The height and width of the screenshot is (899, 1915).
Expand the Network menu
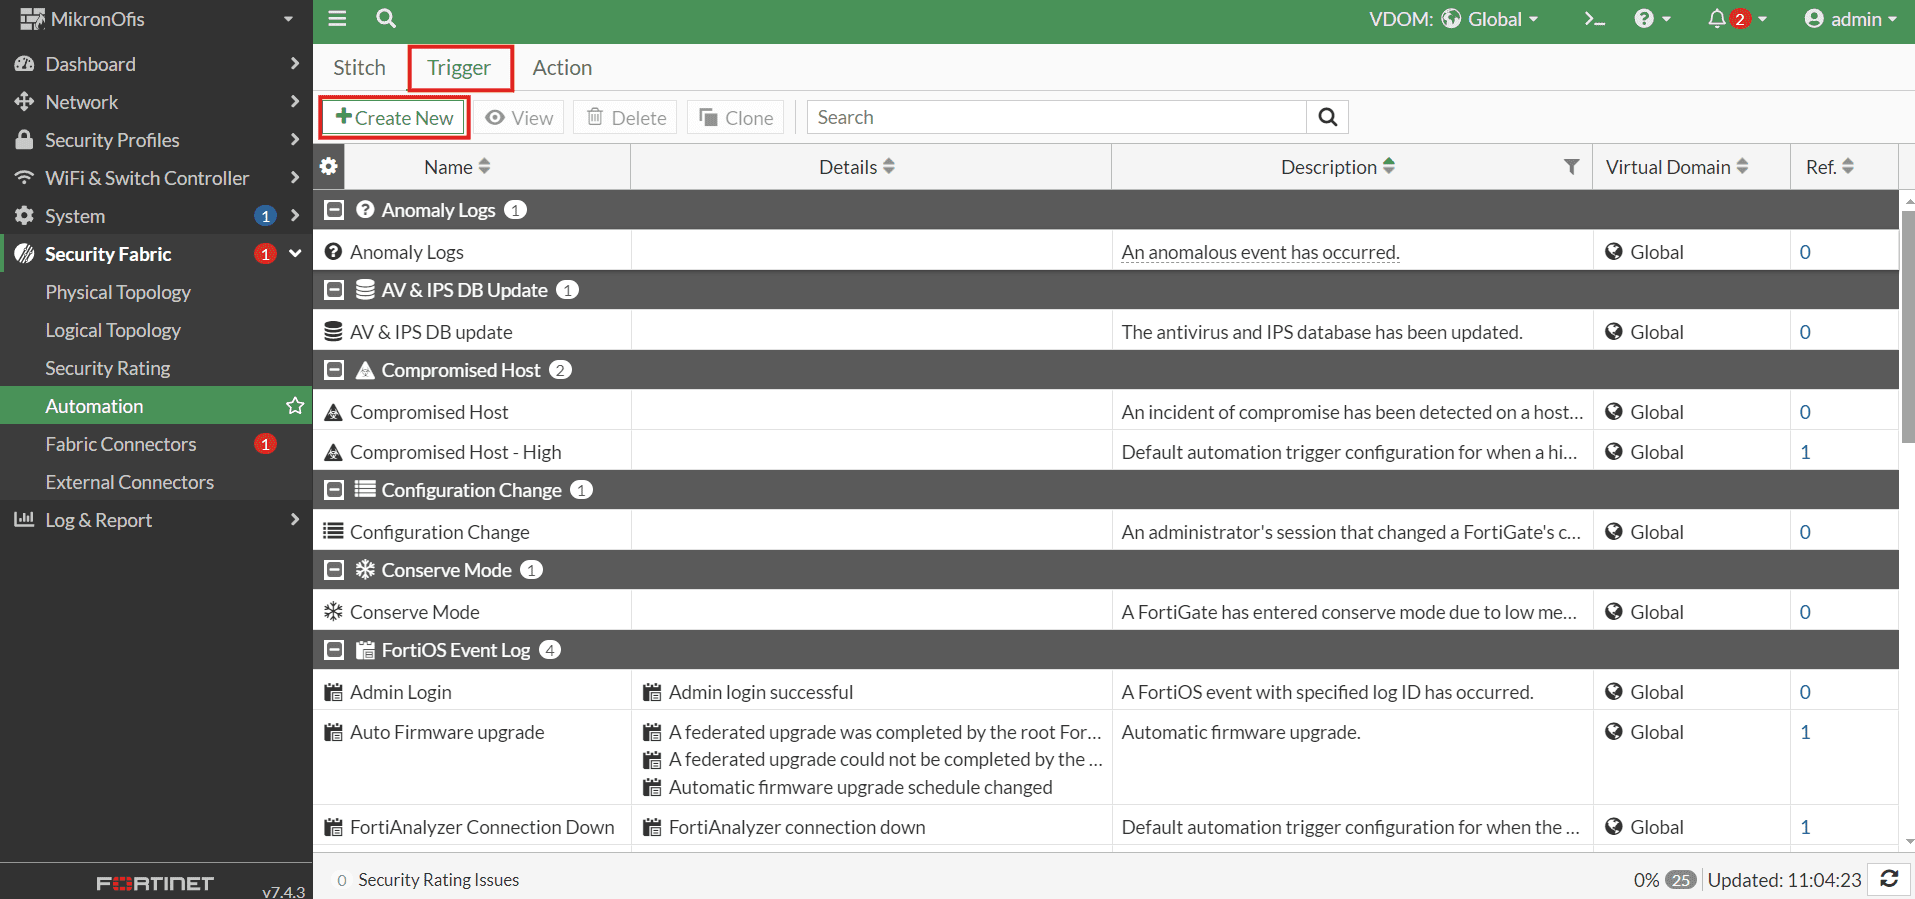pos(294,102)
